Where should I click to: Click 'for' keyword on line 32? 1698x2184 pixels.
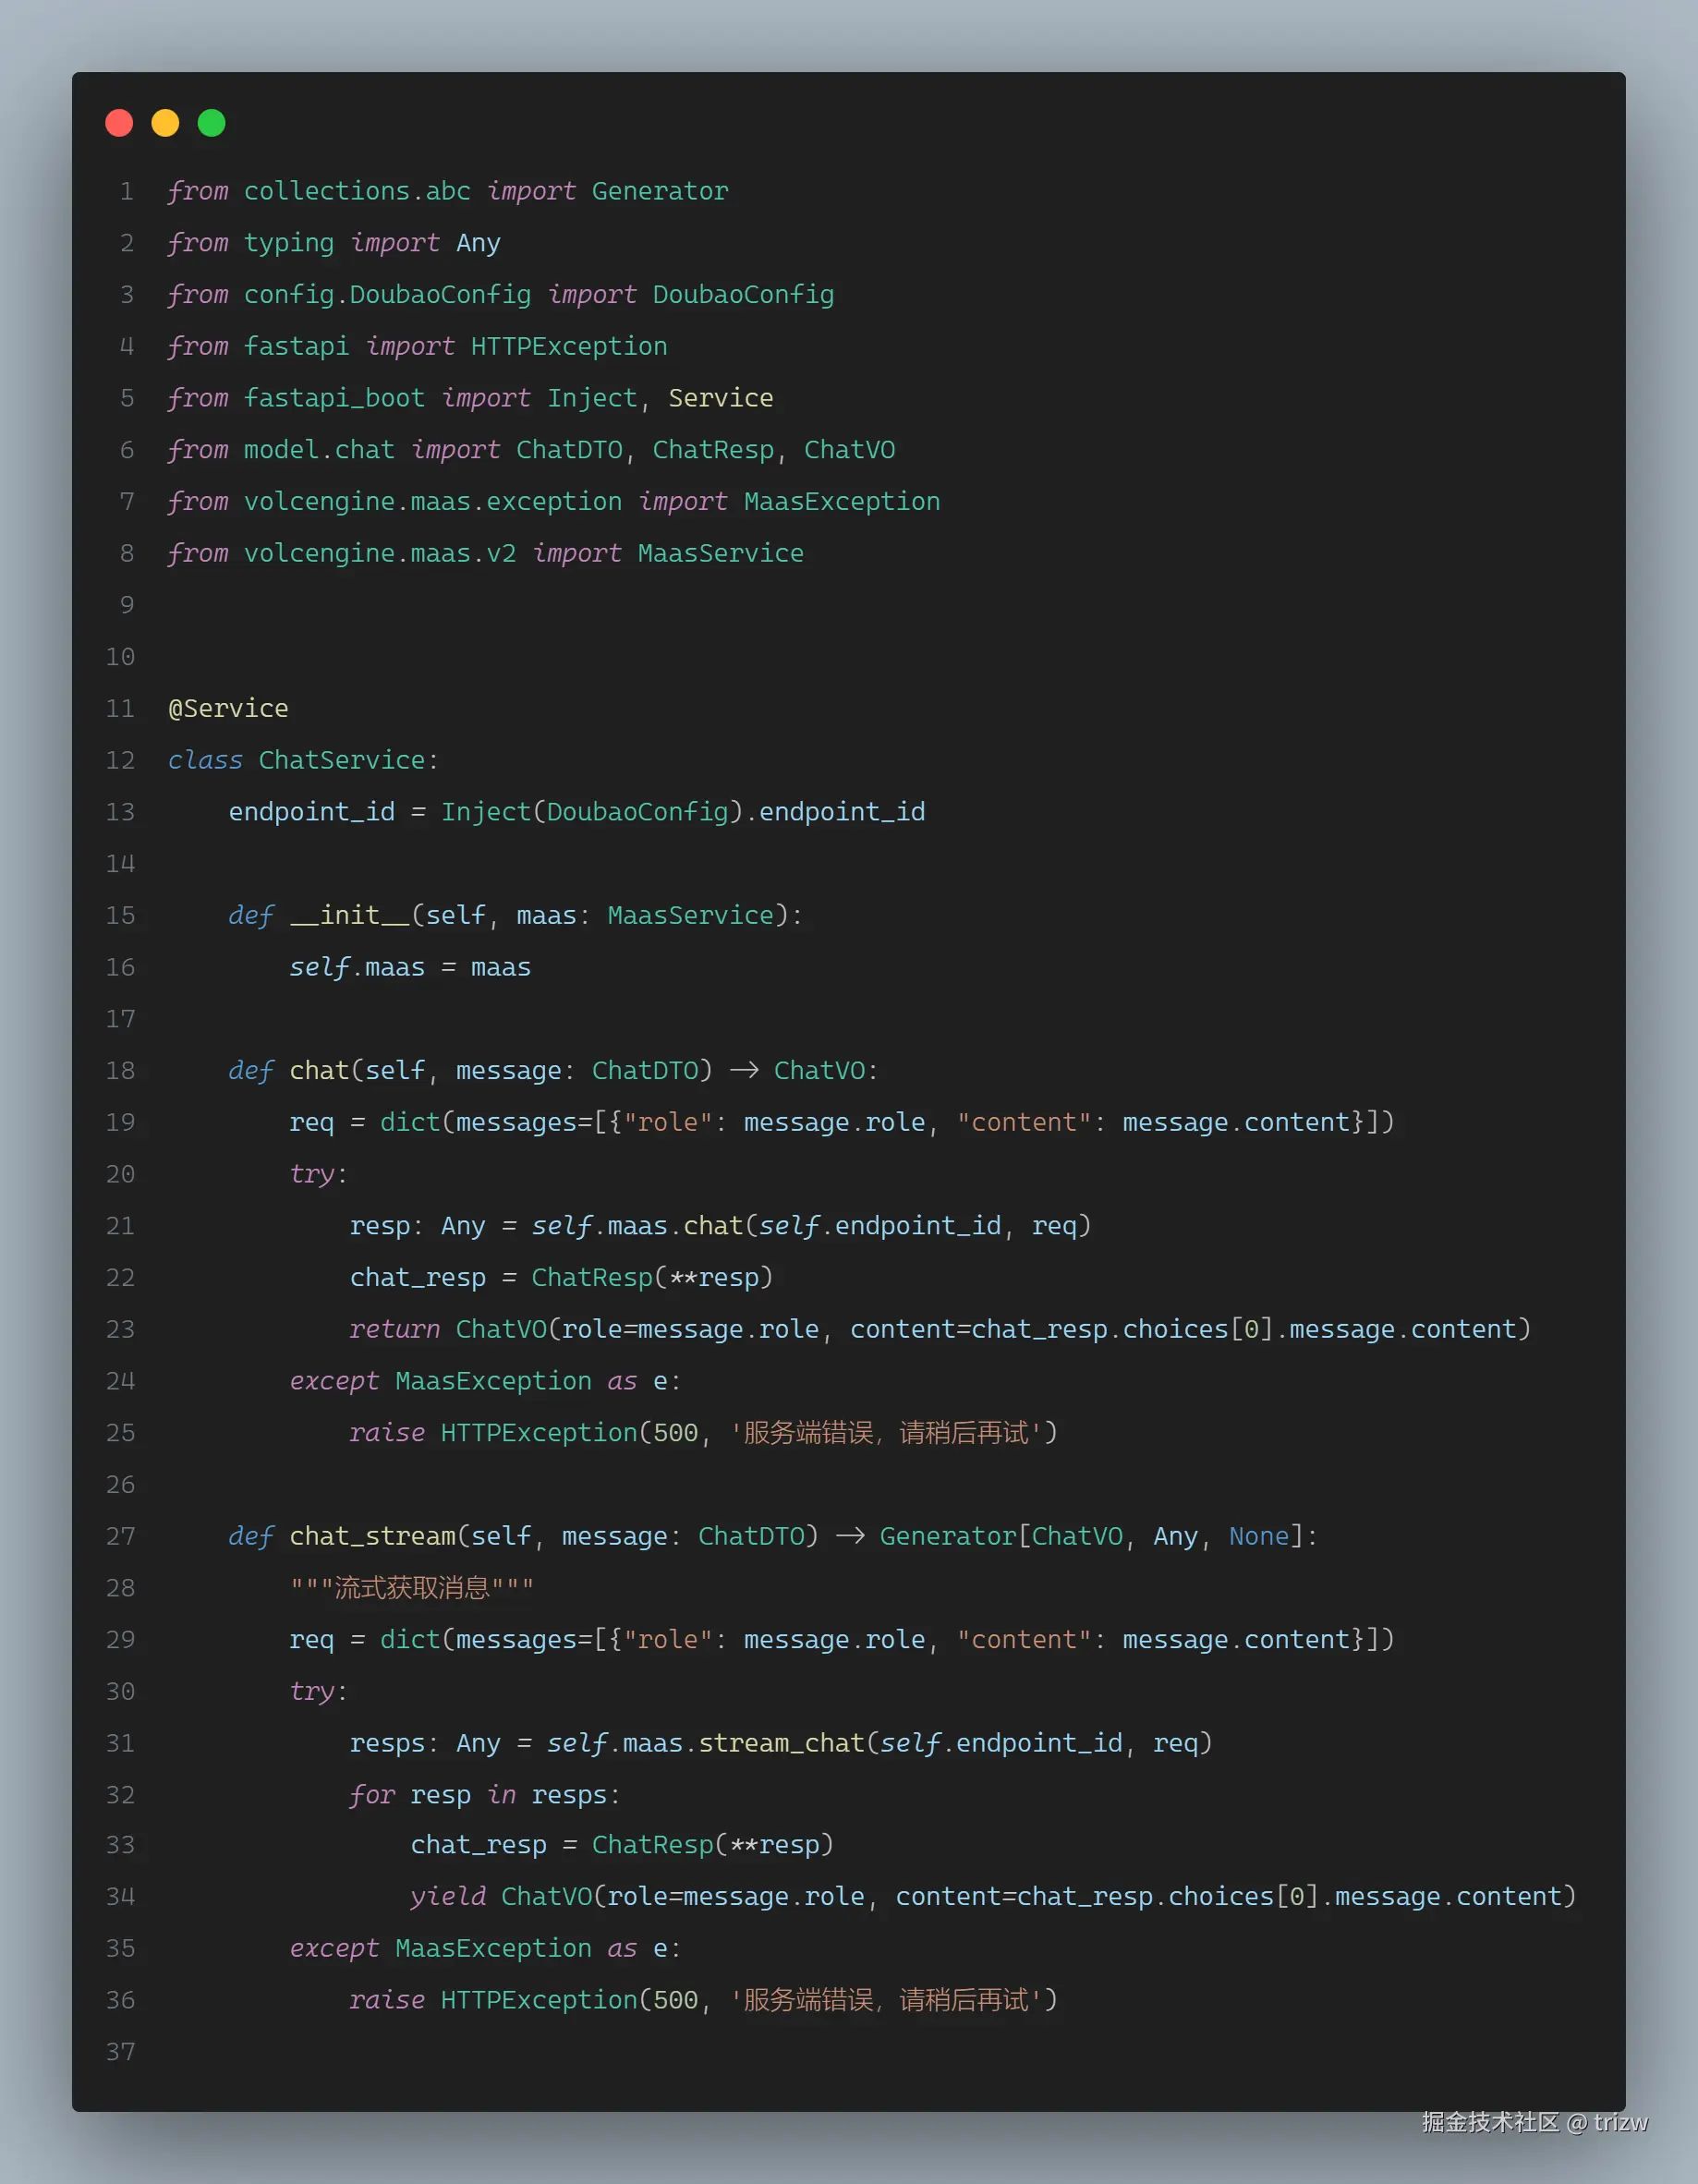pyautogui.click(x=372, y=1795)
